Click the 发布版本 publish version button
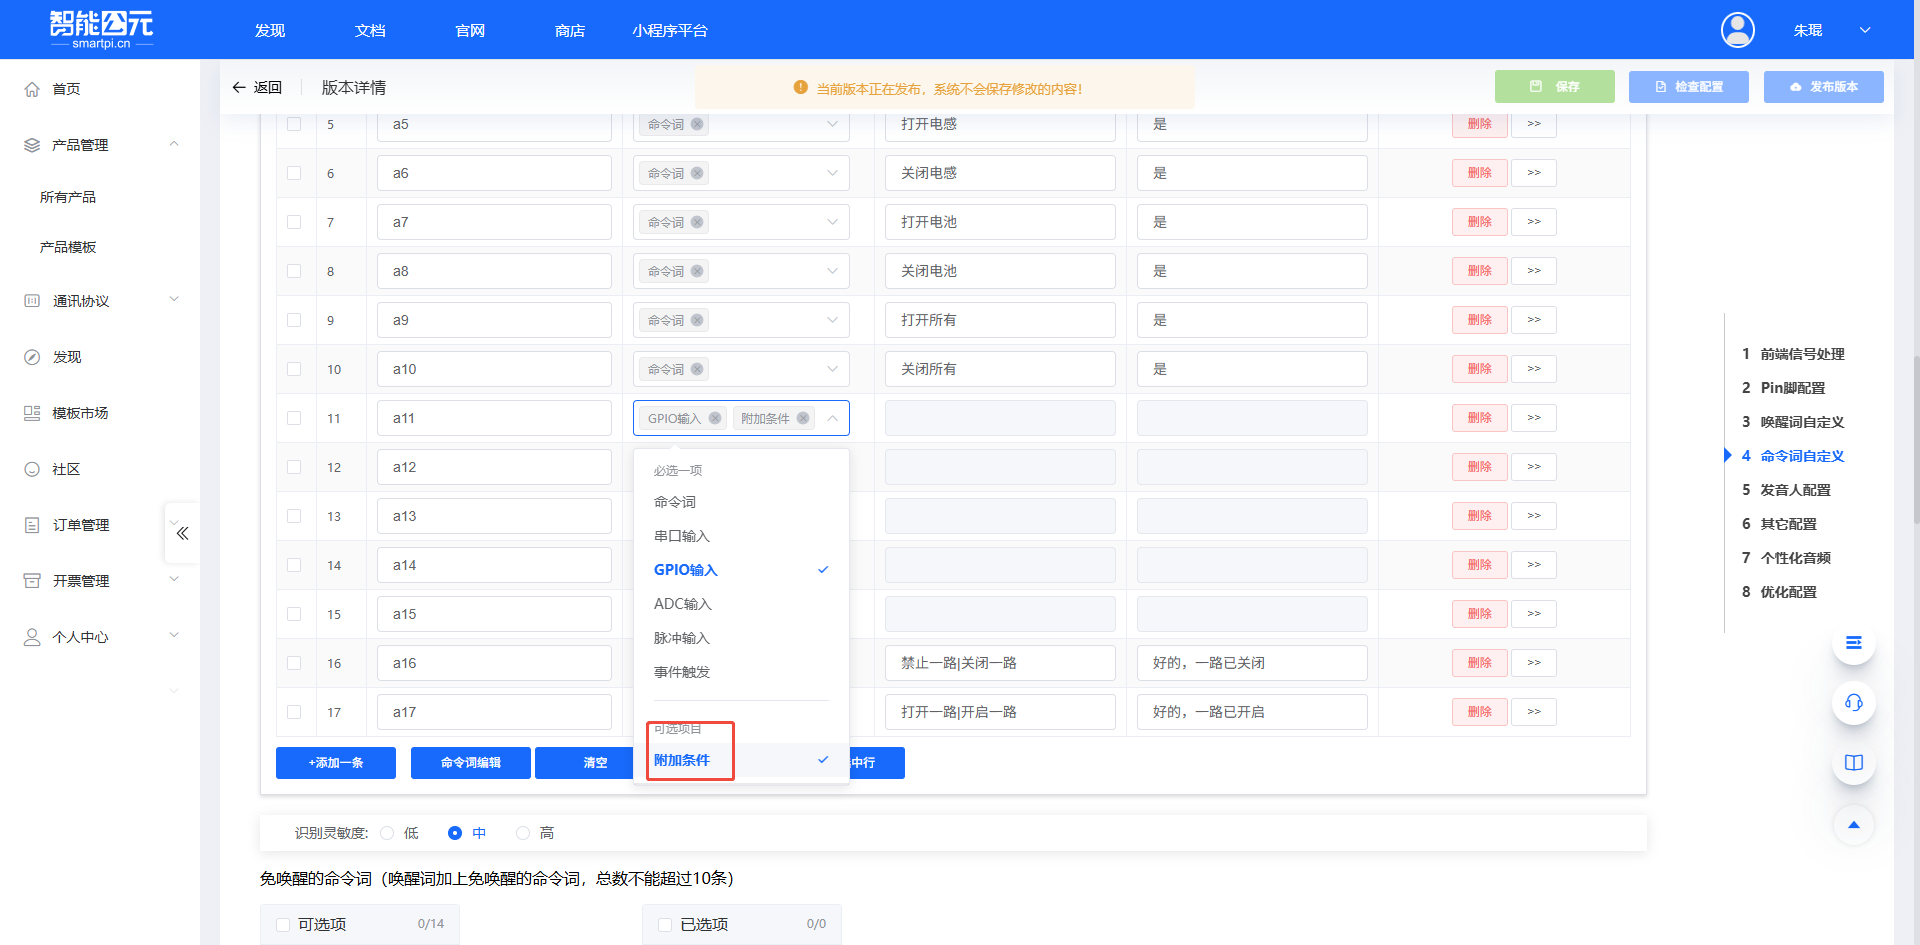Screen dimensions: 1920x945 (x=1823, y=87)
